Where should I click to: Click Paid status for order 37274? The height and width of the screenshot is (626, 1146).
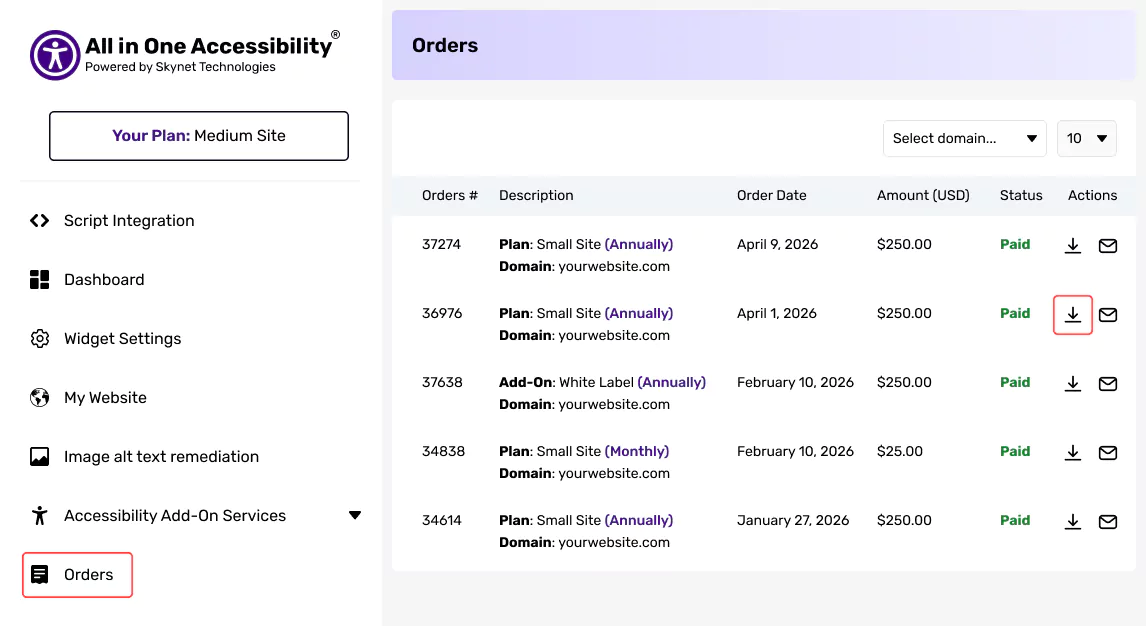(x=1014, y=244)
